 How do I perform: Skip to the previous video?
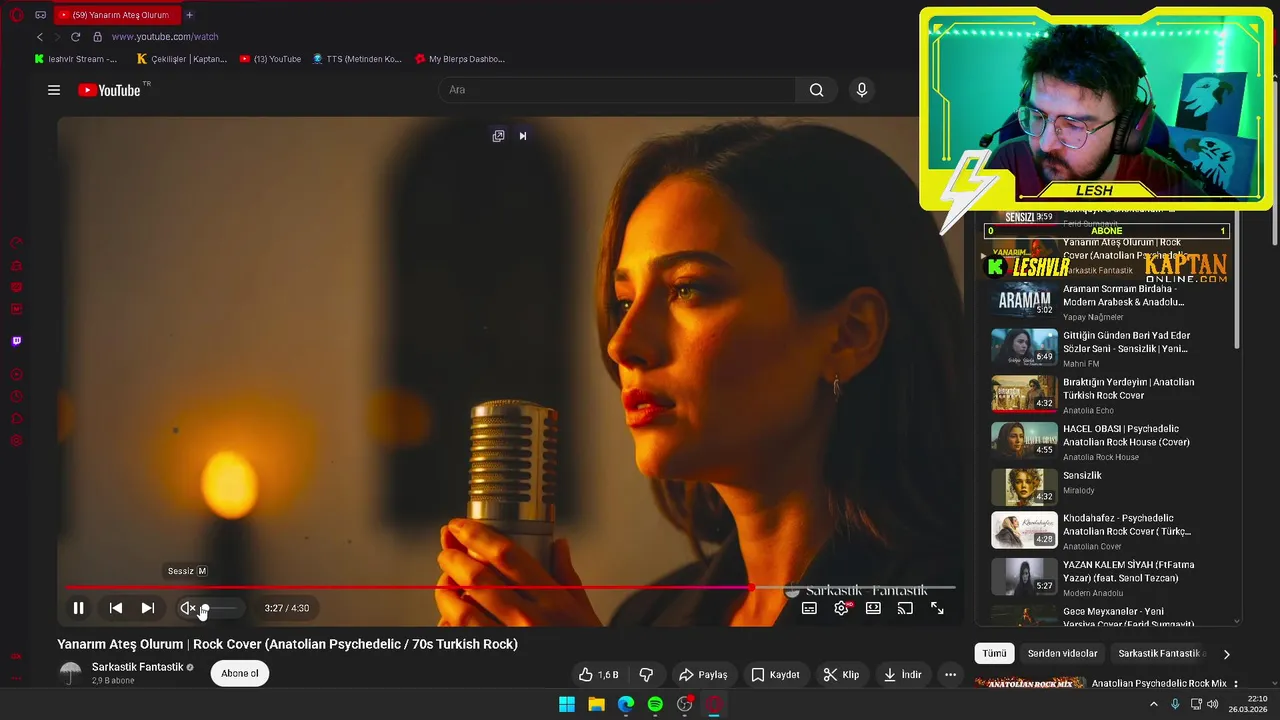(116, 608)
